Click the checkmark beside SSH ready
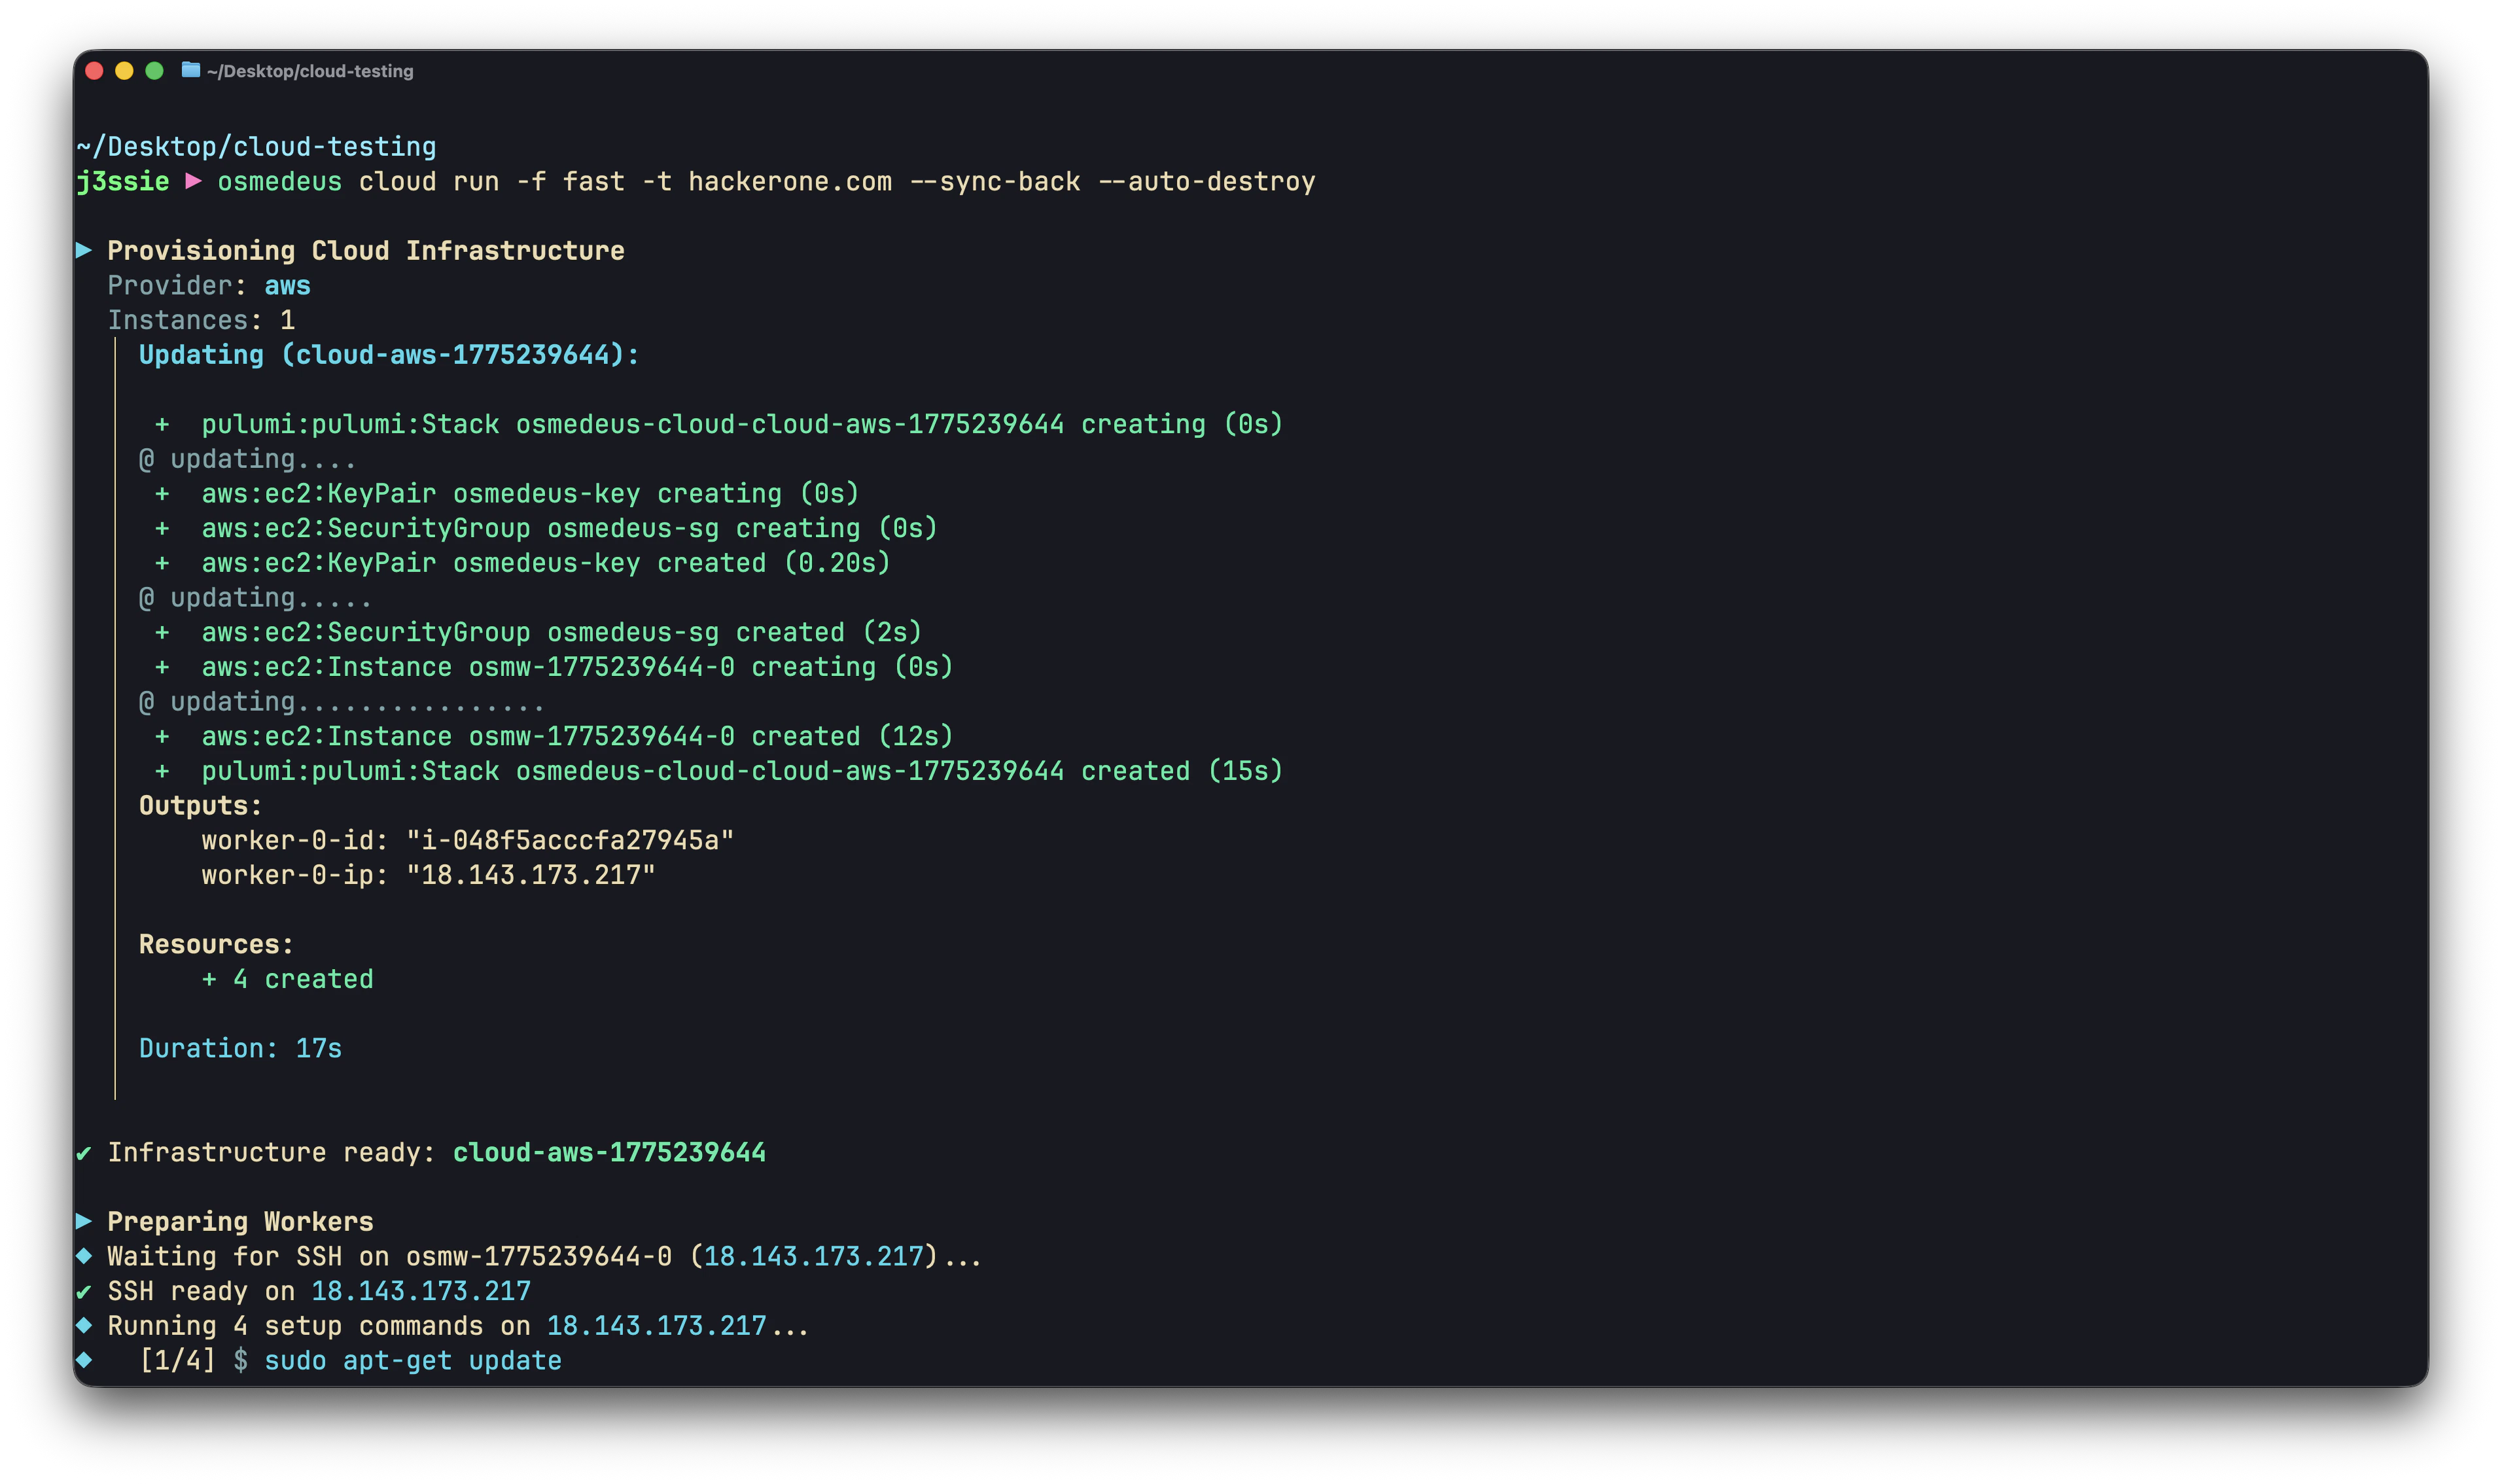Viewport: 2502px width, 1484px height. [x=84, y=1291]
